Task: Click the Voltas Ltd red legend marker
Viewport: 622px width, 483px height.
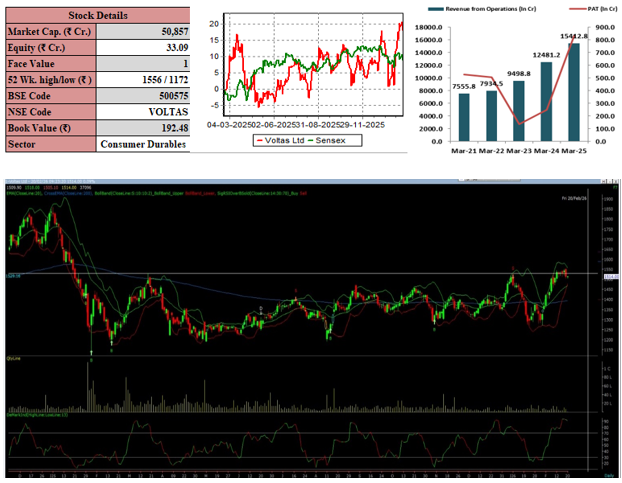Action: (260, 140)
